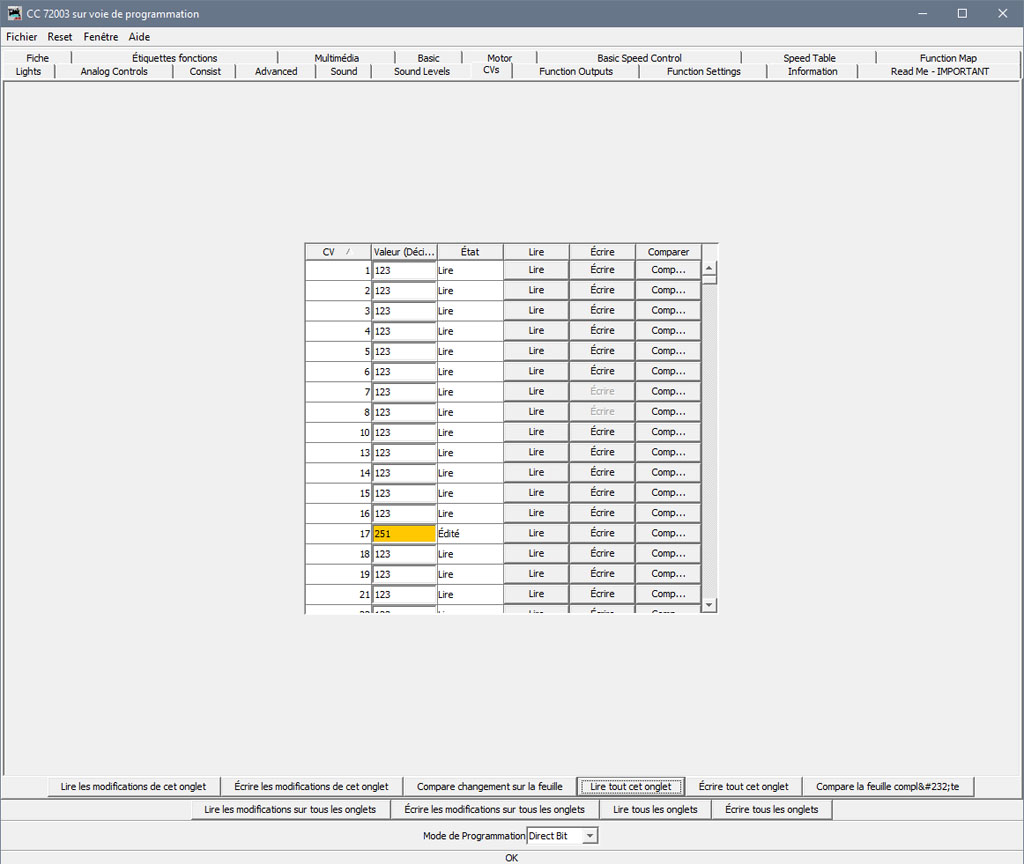Open the Function Settings tab
This screenshot has height=864, width=1024.
(x=703, y=71)
